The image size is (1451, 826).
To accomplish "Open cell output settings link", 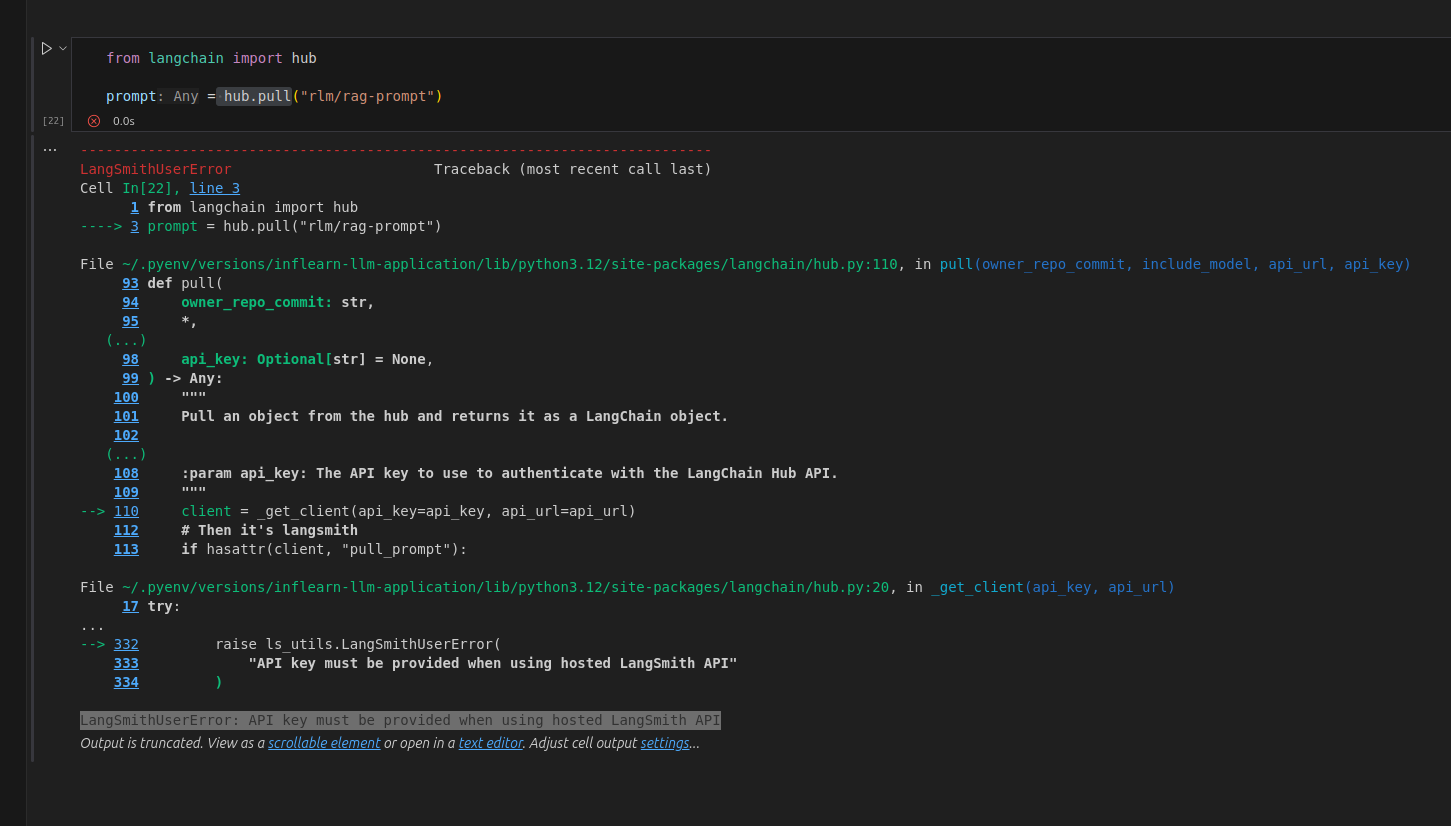I will coord(665,743).
